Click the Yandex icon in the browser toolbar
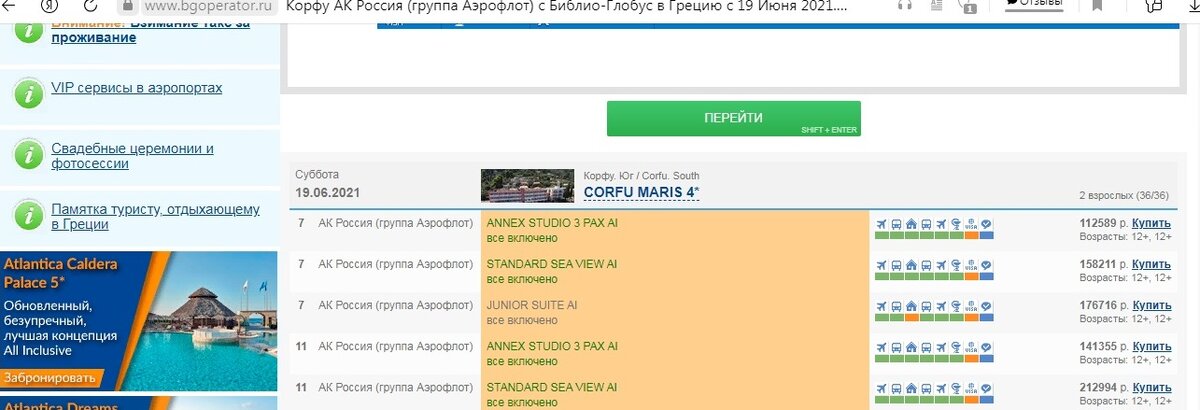 (50, 6)
